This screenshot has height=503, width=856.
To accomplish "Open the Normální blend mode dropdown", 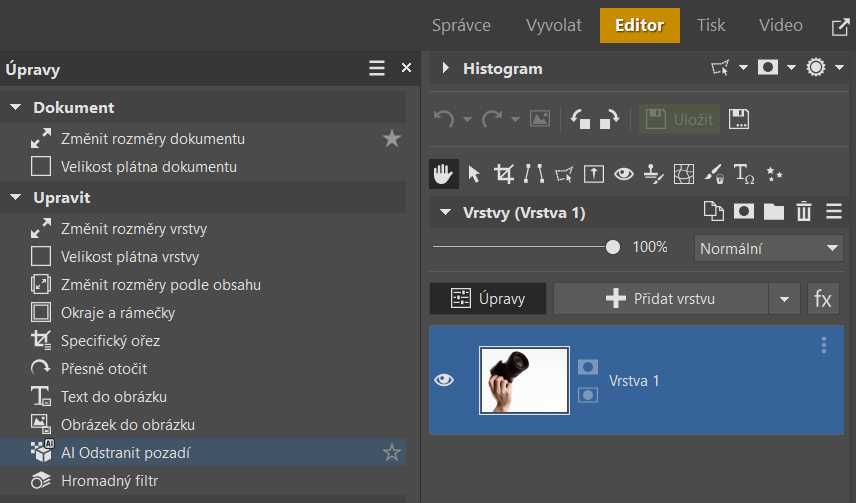I will [x=769, y=248].
